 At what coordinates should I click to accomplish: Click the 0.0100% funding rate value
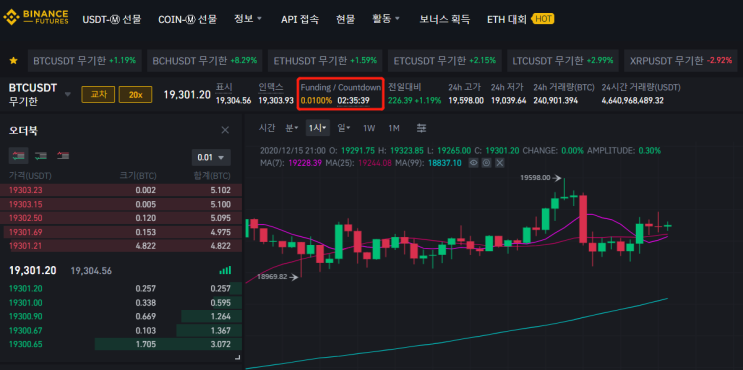pos(316,100)
